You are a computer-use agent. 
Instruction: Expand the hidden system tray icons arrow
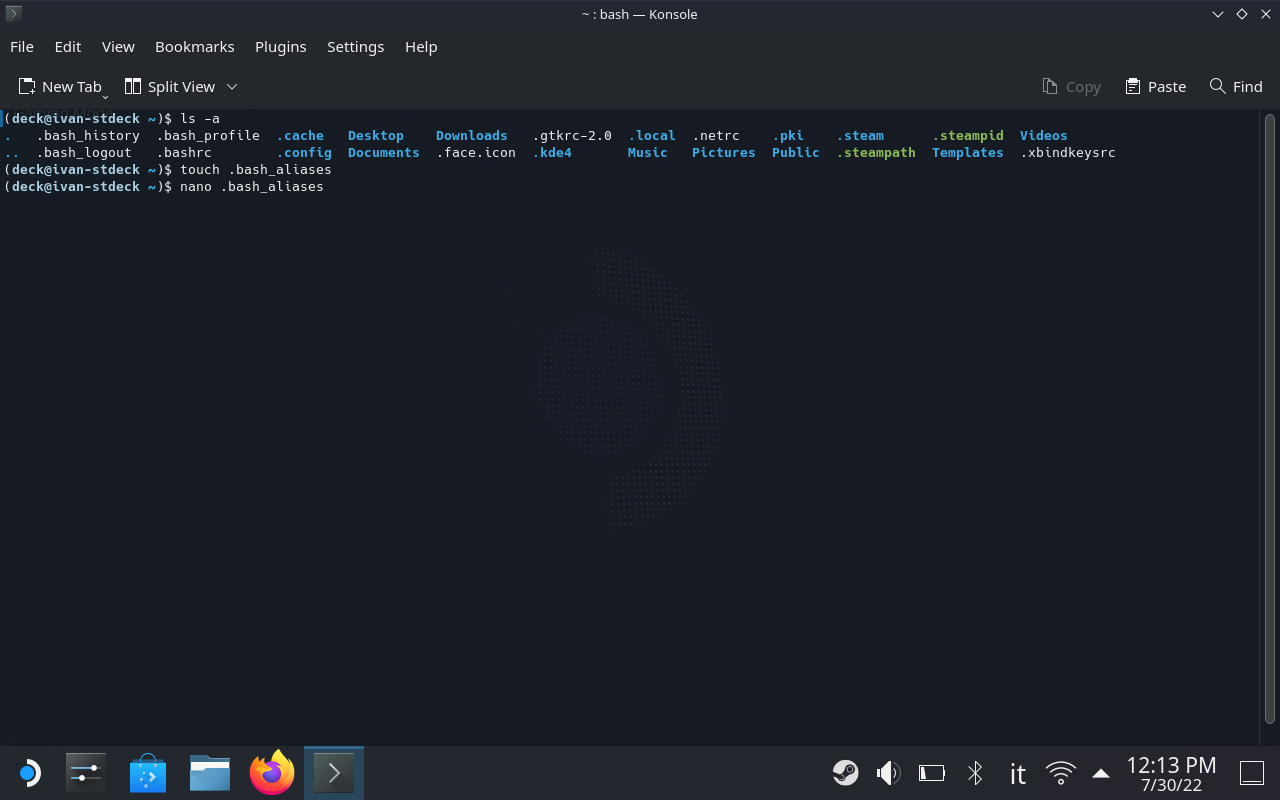pos(1100,772)
